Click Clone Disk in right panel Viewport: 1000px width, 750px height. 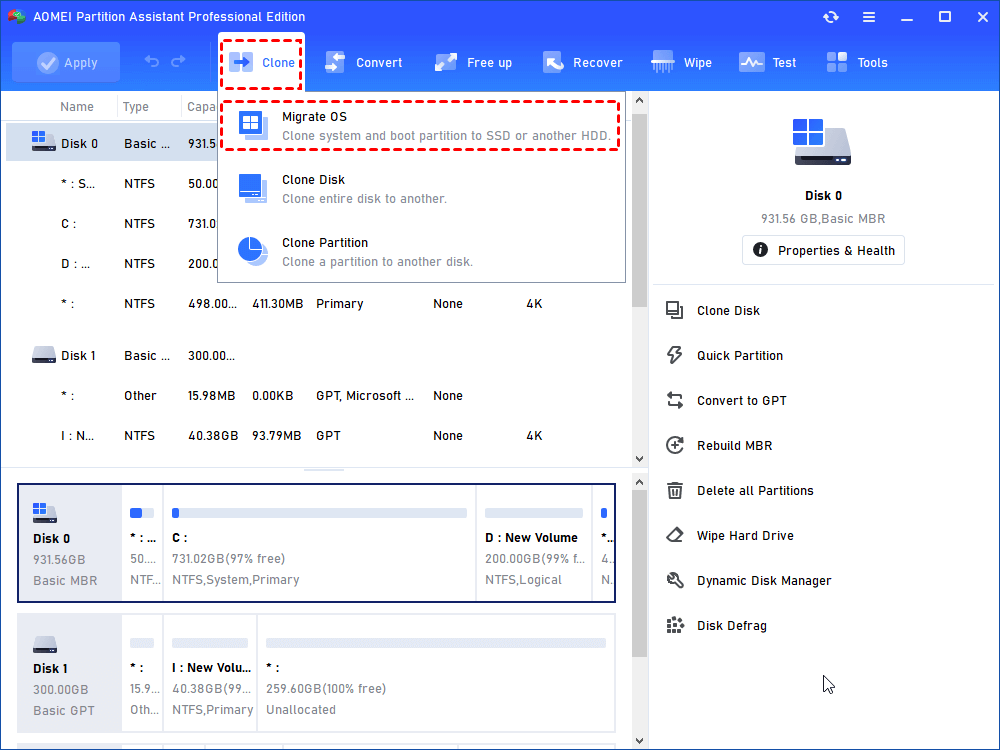728,311
